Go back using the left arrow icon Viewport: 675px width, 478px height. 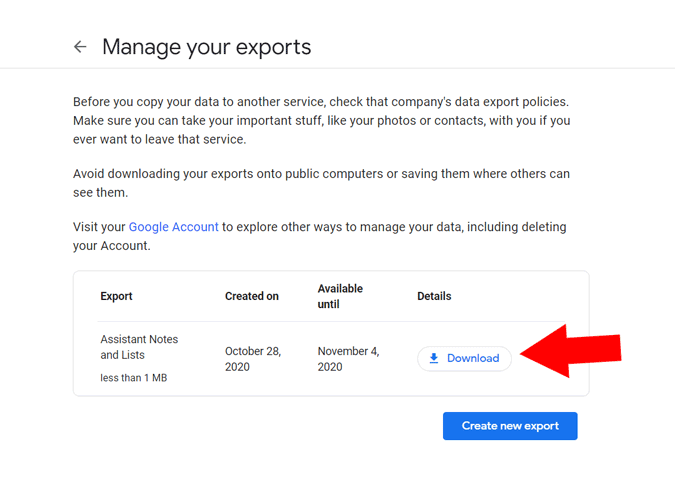coord(80,47)
